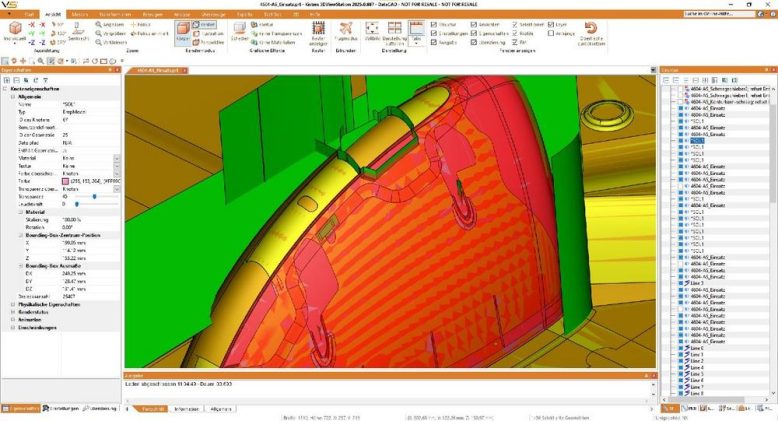
Task: Toggle the Struktur window checkbox
Action: (437, 22)
